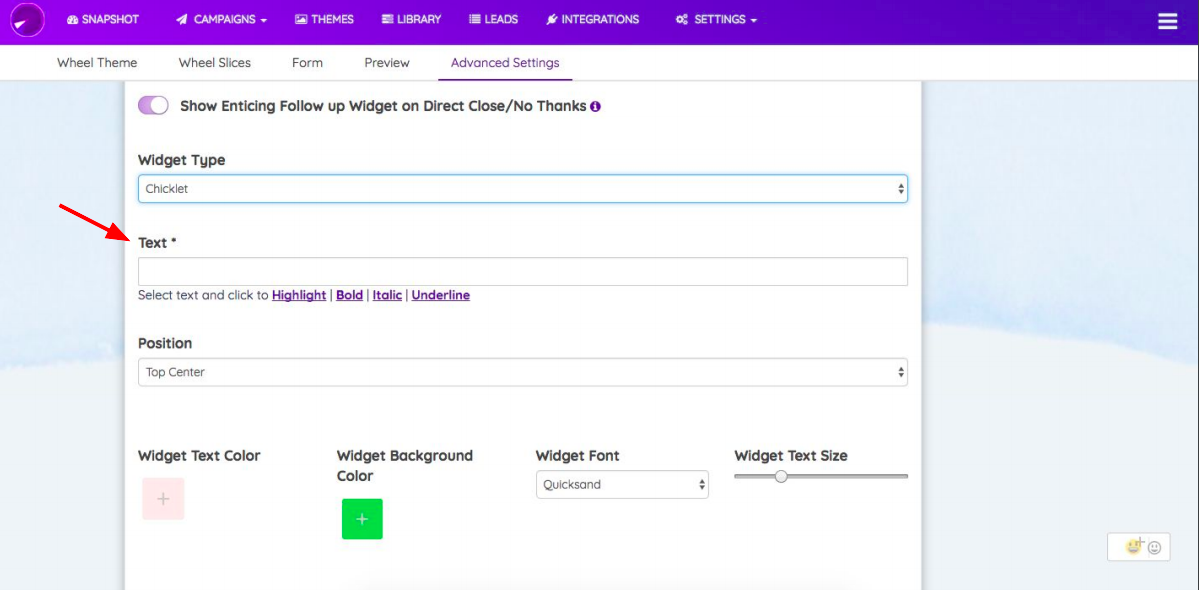Open the Library section
1199x590 pixels.
[411, 20]
